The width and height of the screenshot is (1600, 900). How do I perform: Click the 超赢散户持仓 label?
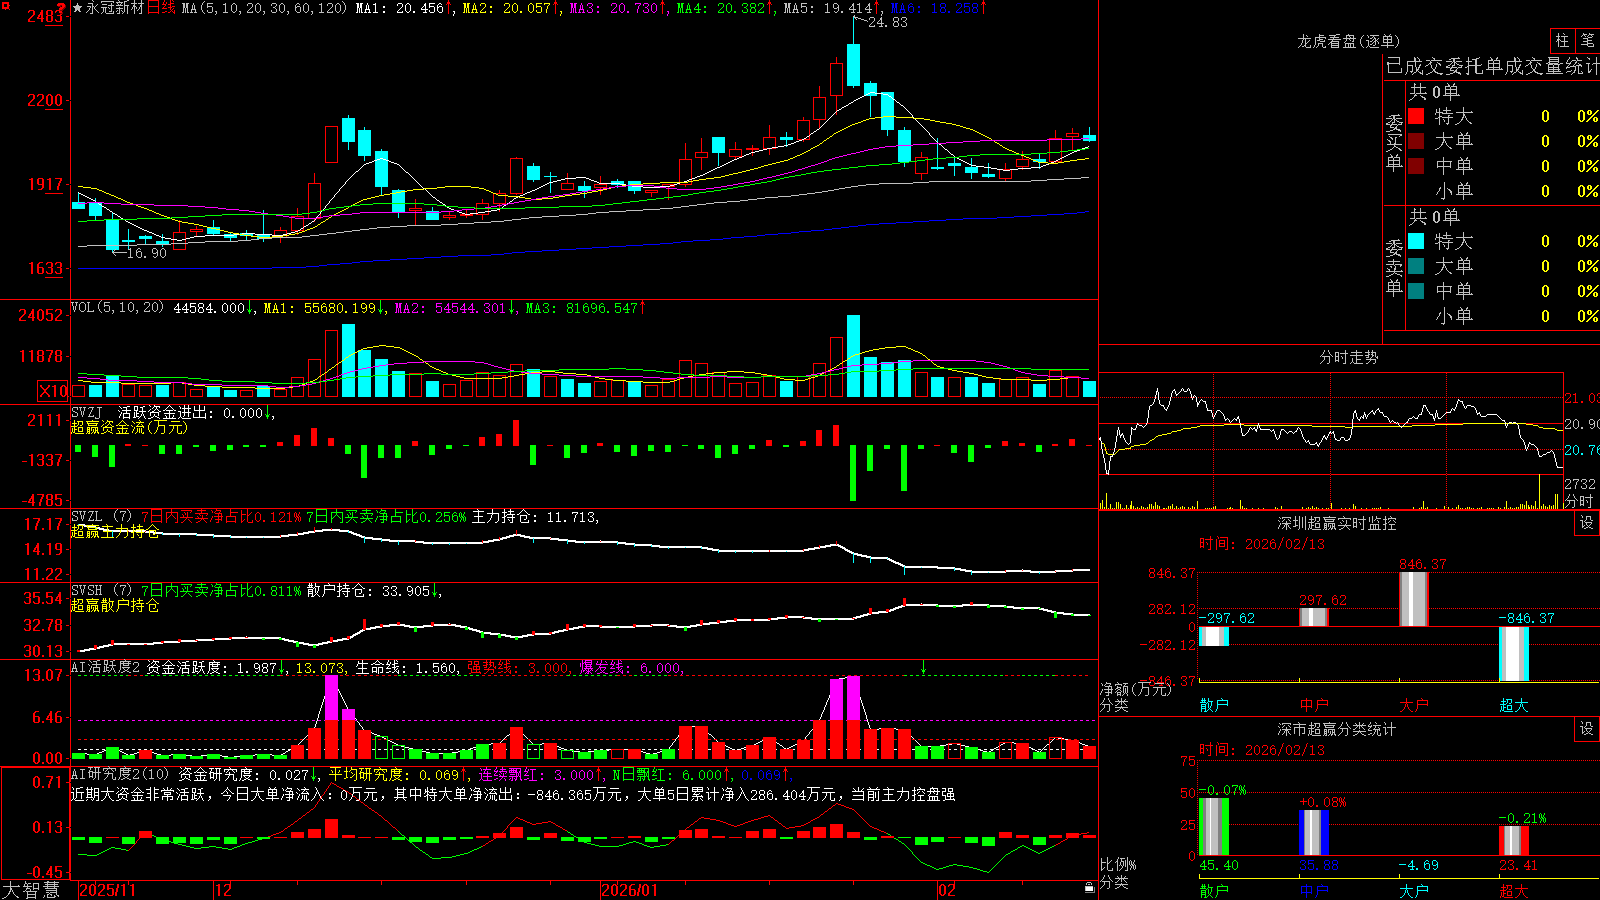click(115, 605)
